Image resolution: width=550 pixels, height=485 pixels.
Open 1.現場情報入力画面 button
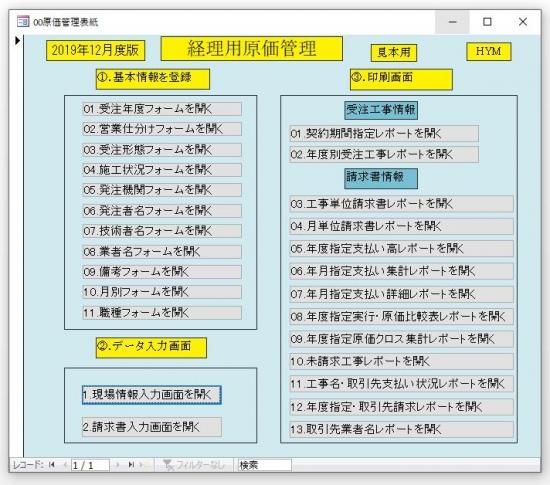click(x=152, y=395)
